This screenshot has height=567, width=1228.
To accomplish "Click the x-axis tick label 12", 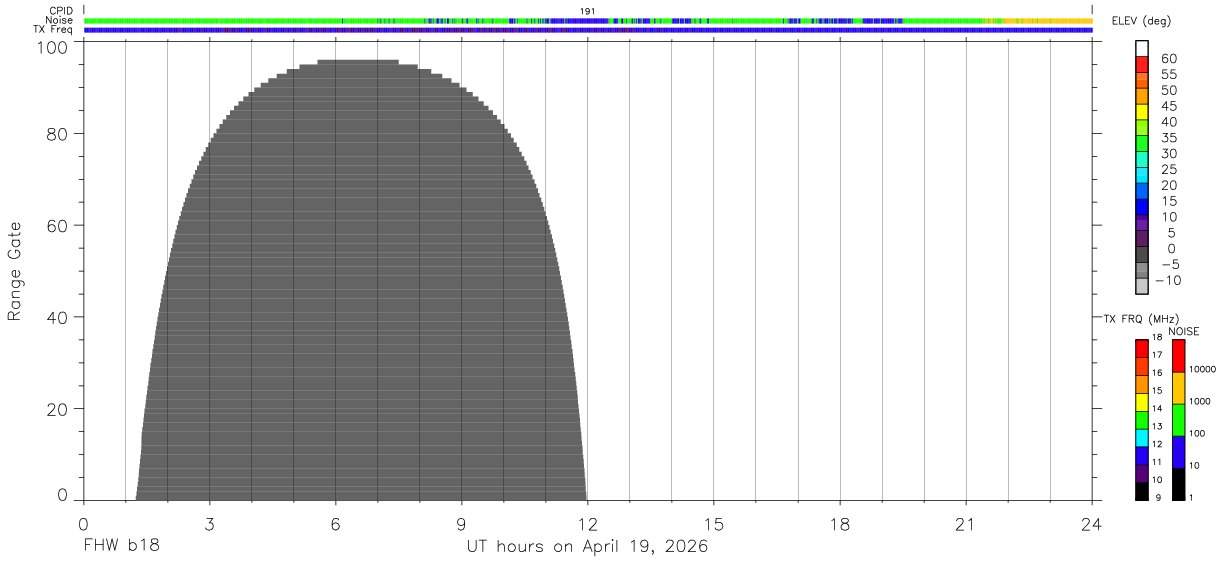I will [x=587, y=524].
